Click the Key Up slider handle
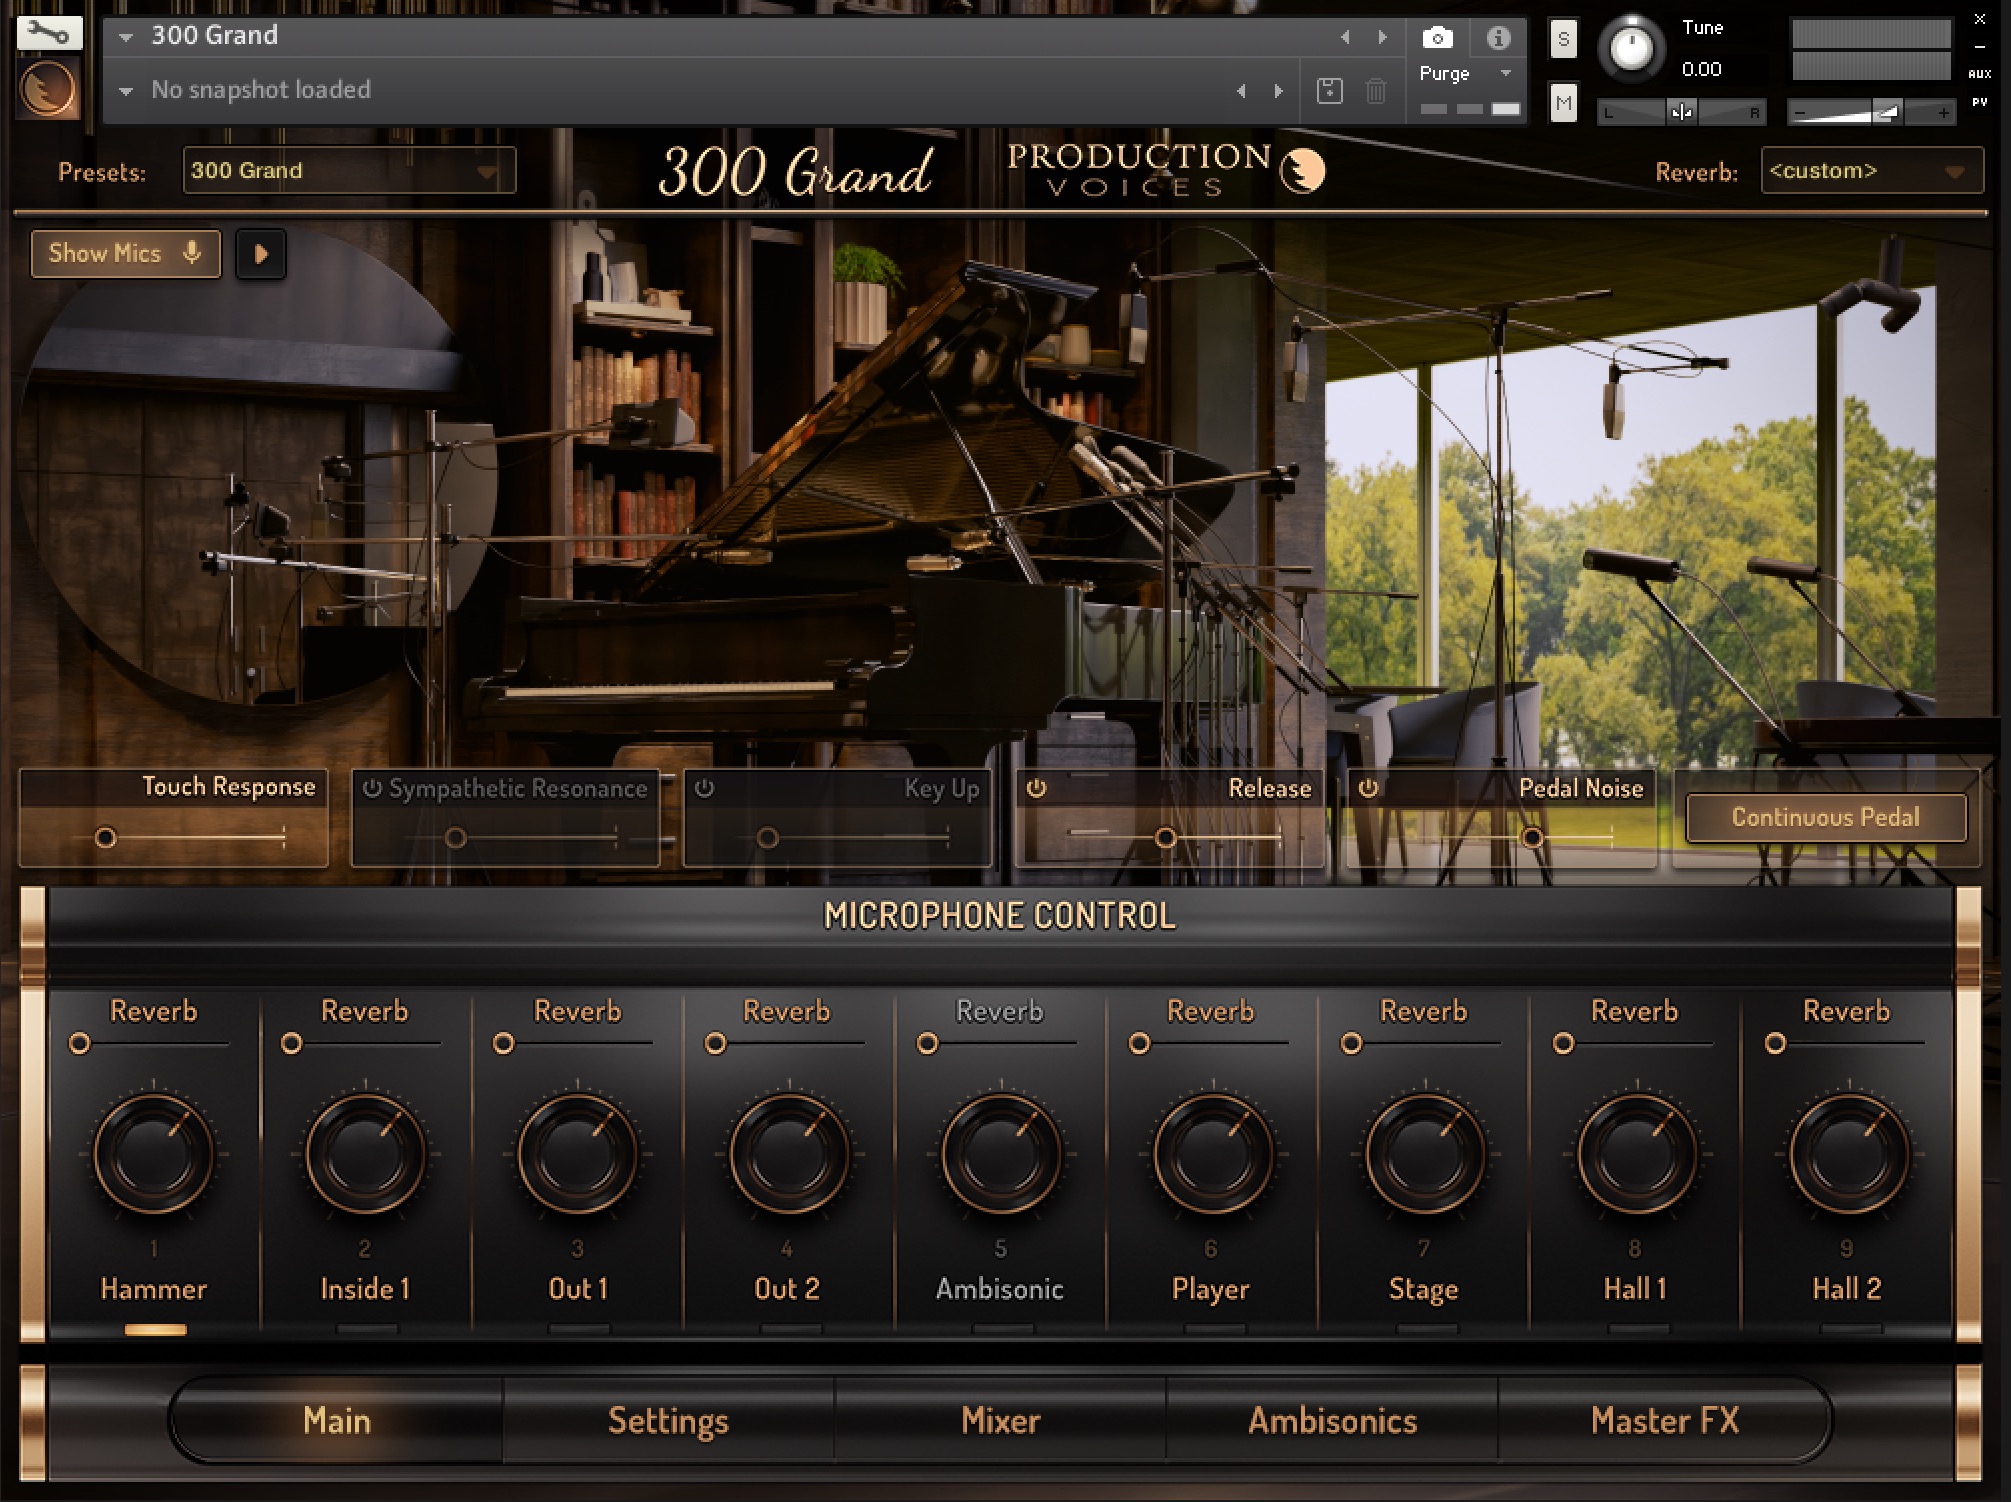2011x1502 pixels. [767, 838]
